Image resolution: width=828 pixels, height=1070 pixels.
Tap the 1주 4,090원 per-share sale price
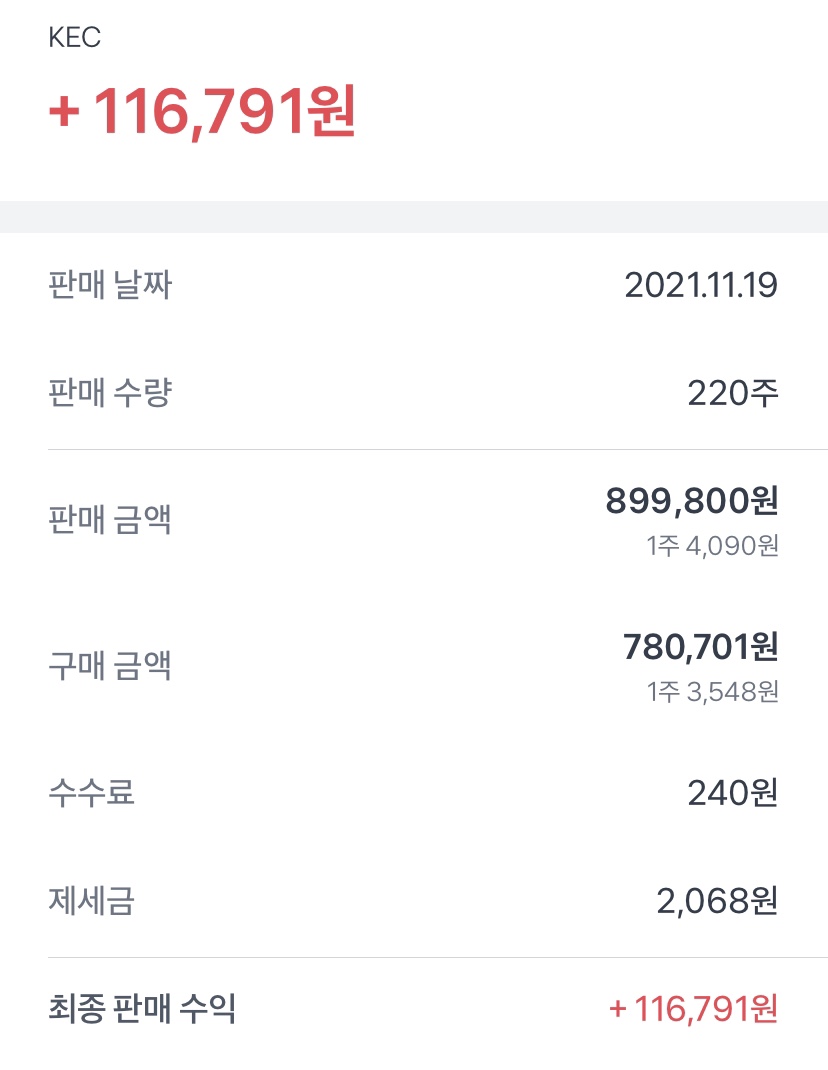(712, 546)
